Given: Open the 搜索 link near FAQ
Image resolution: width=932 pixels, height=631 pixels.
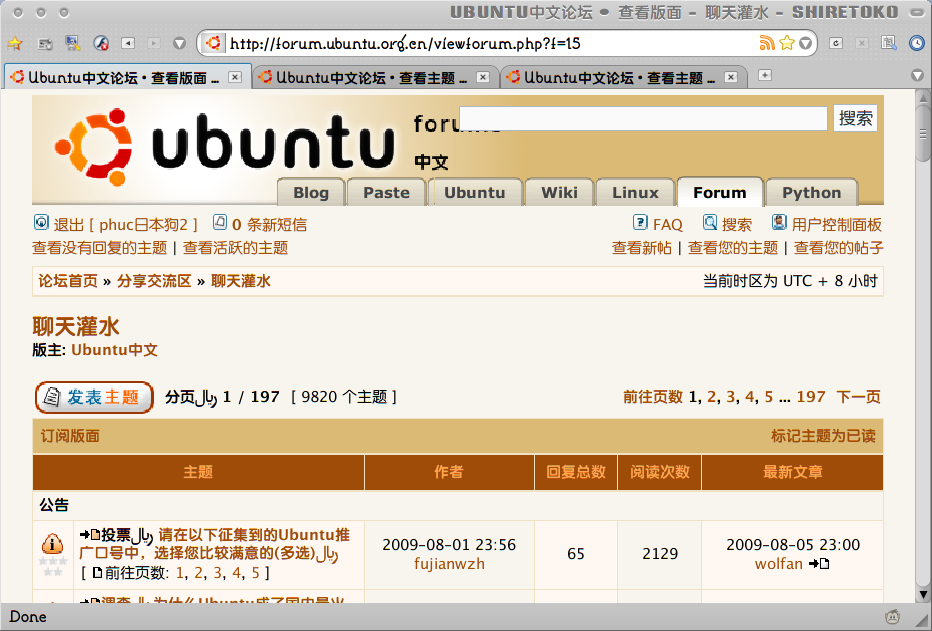Looking at the screenshot, I should pyautogui.click(x=737, y=225).
